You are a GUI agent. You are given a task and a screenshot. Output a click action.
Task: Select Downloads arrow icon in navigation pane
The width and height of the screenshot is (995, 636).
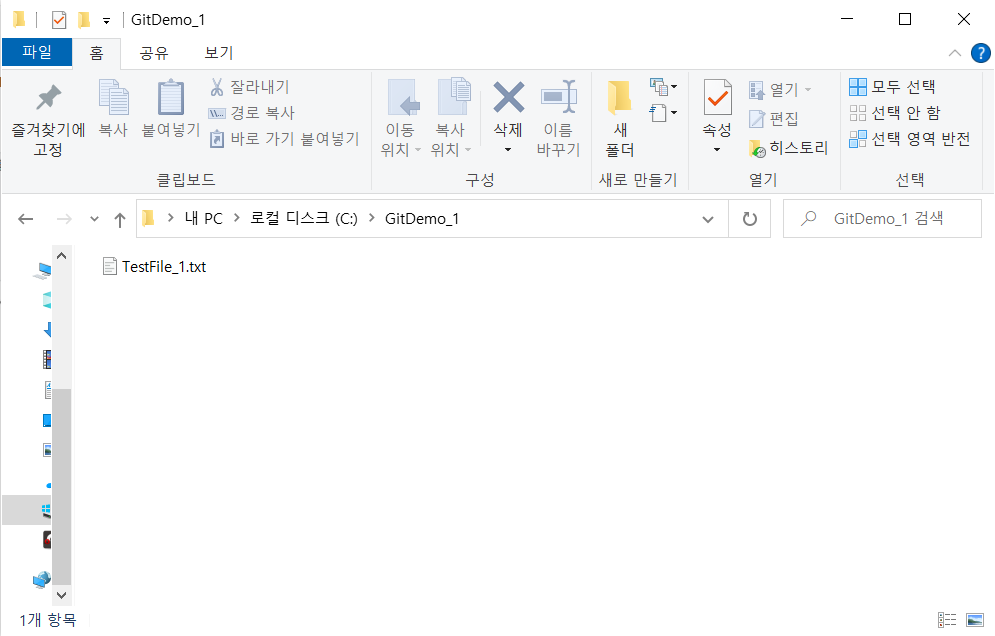[47, 329]
